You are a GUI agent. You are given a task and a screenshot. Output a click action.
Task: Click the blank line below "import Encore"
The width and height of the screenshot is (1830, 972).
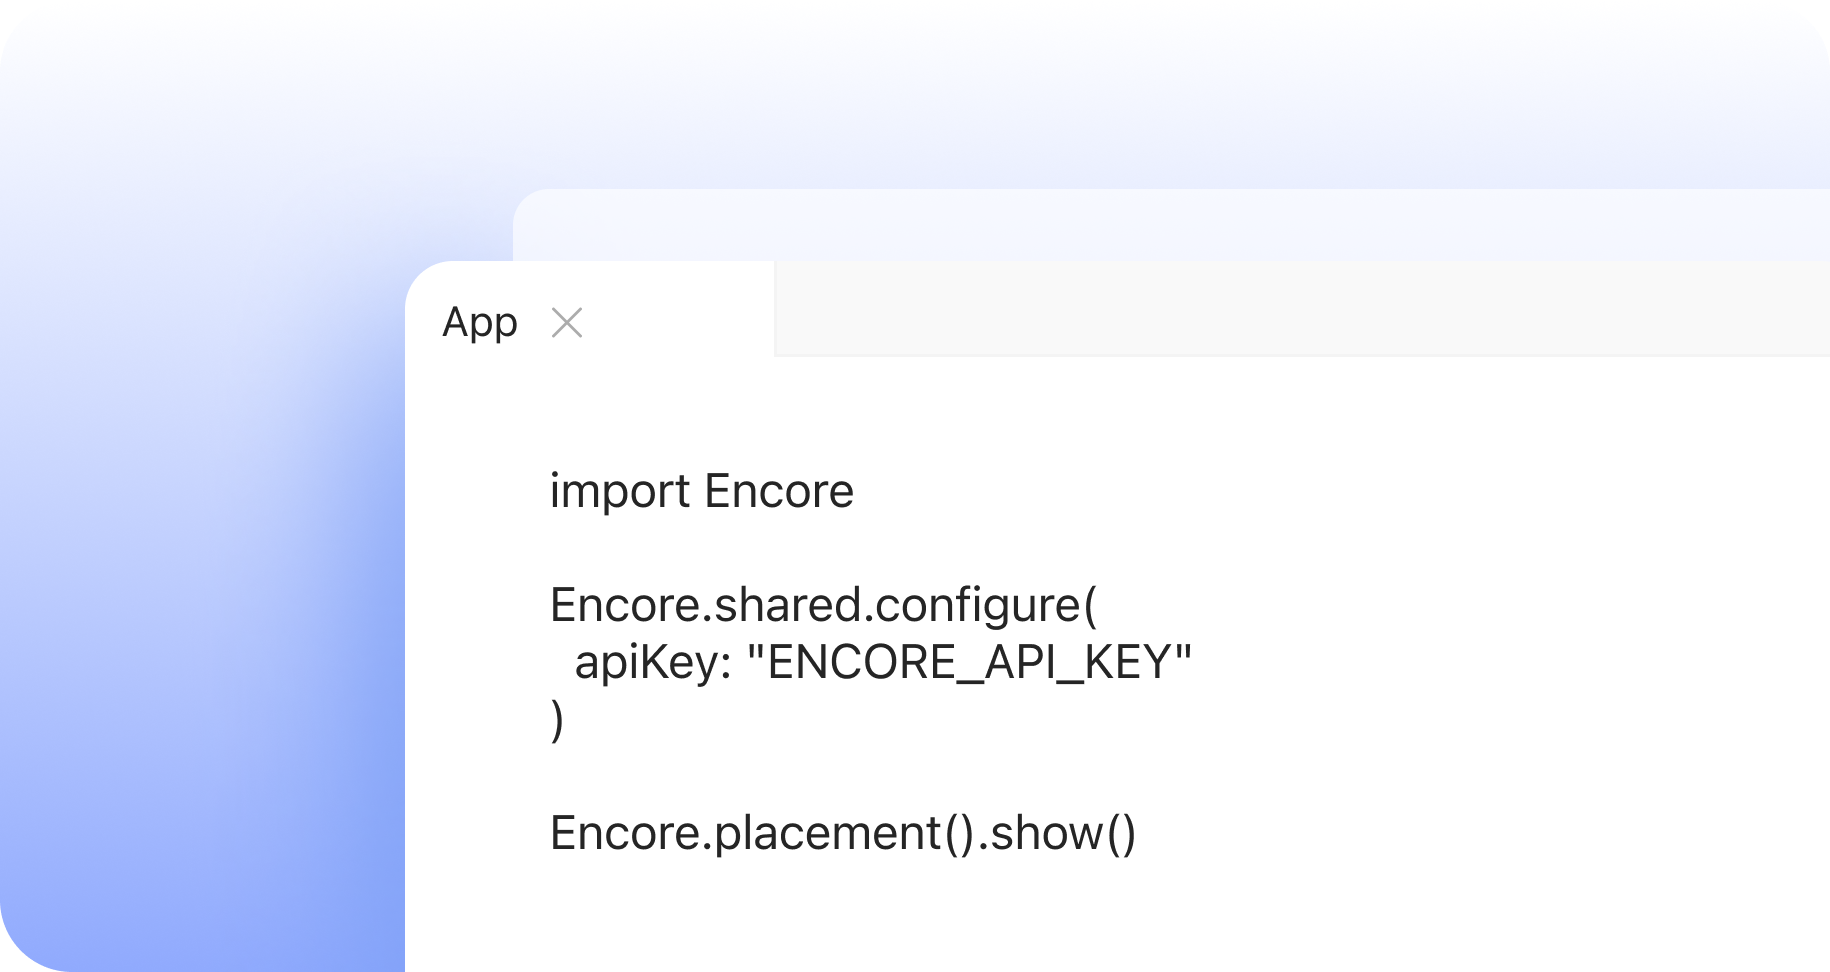[x=700, y=548]
